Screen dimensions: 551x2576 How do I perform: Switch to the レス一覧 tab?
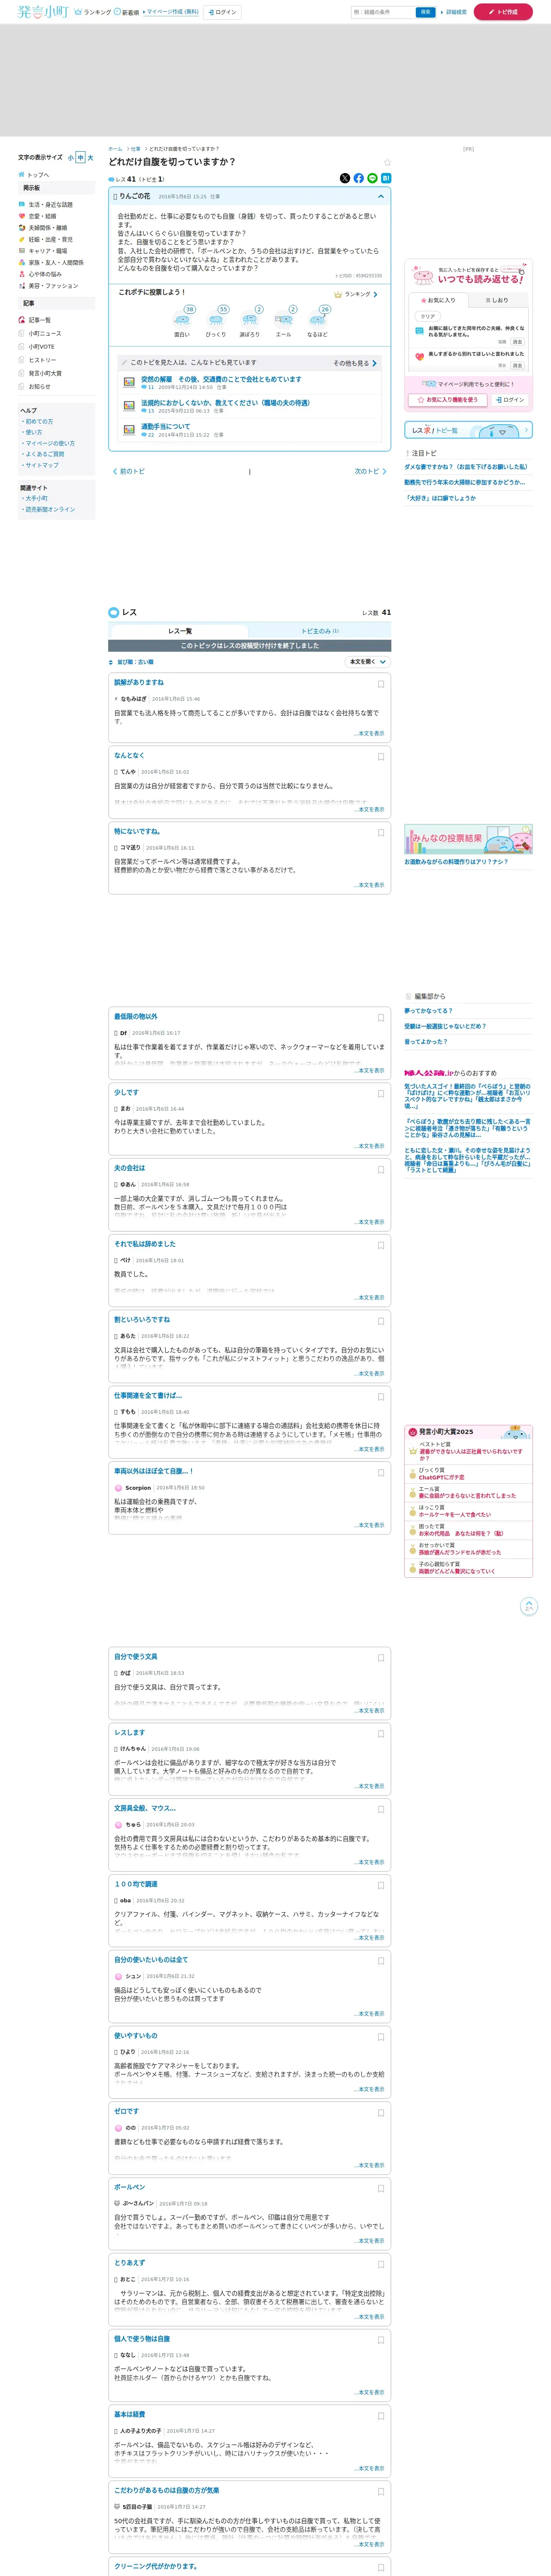[x=179, y=632]
